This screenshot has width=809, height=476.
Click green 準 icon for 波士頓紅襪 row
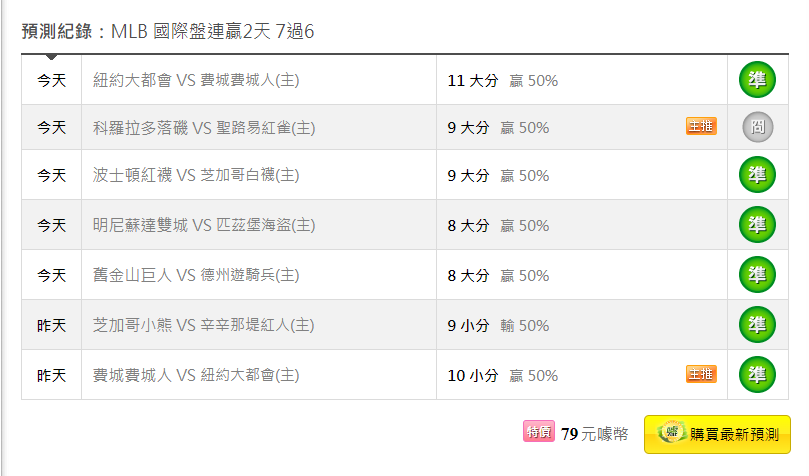click(757, 175)
